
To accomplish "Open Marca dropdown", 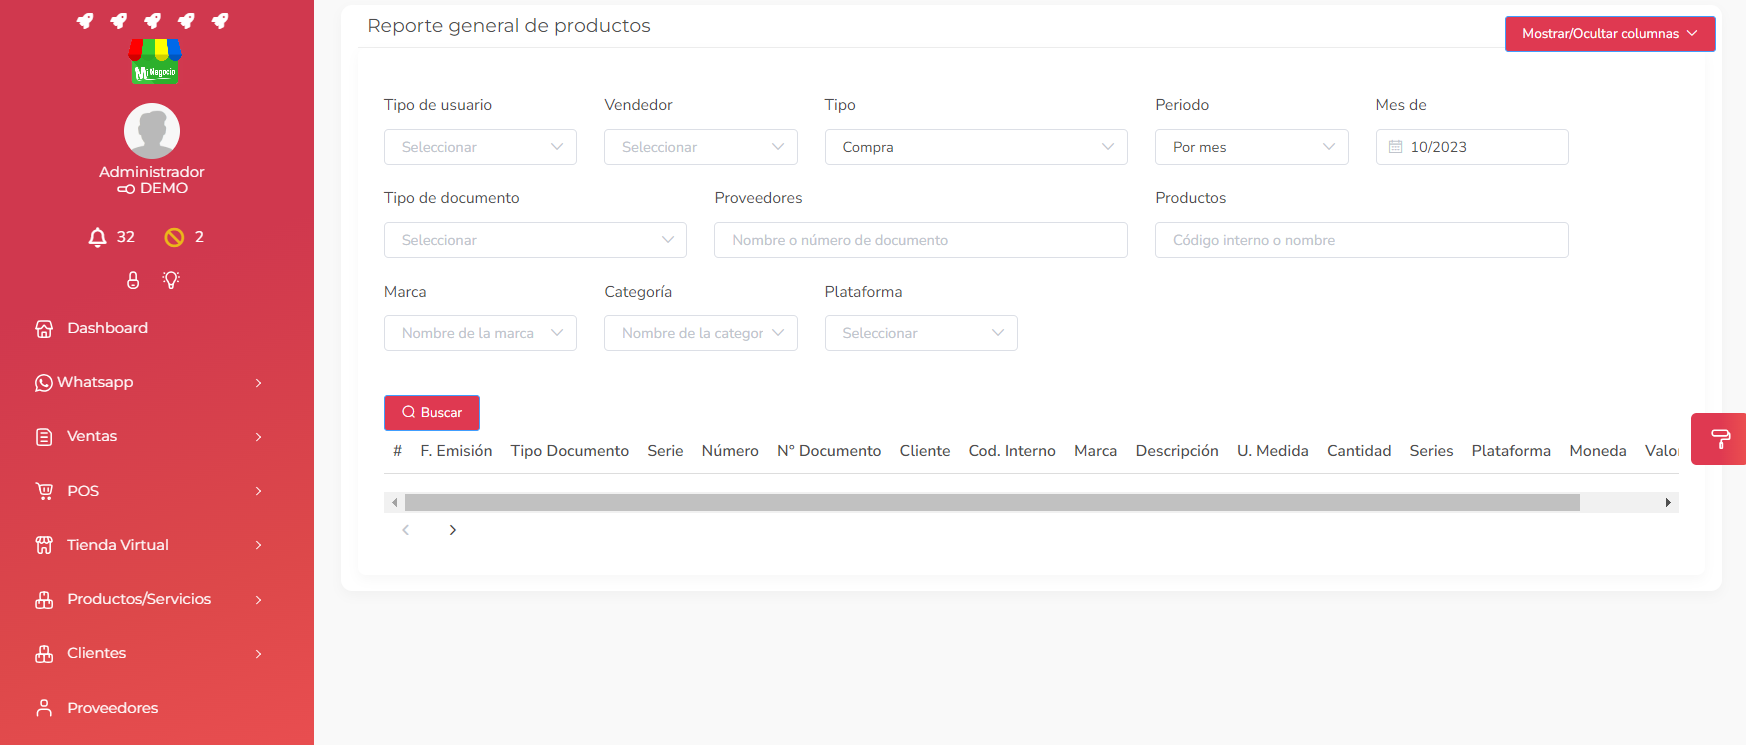I will tap(480, 333).
